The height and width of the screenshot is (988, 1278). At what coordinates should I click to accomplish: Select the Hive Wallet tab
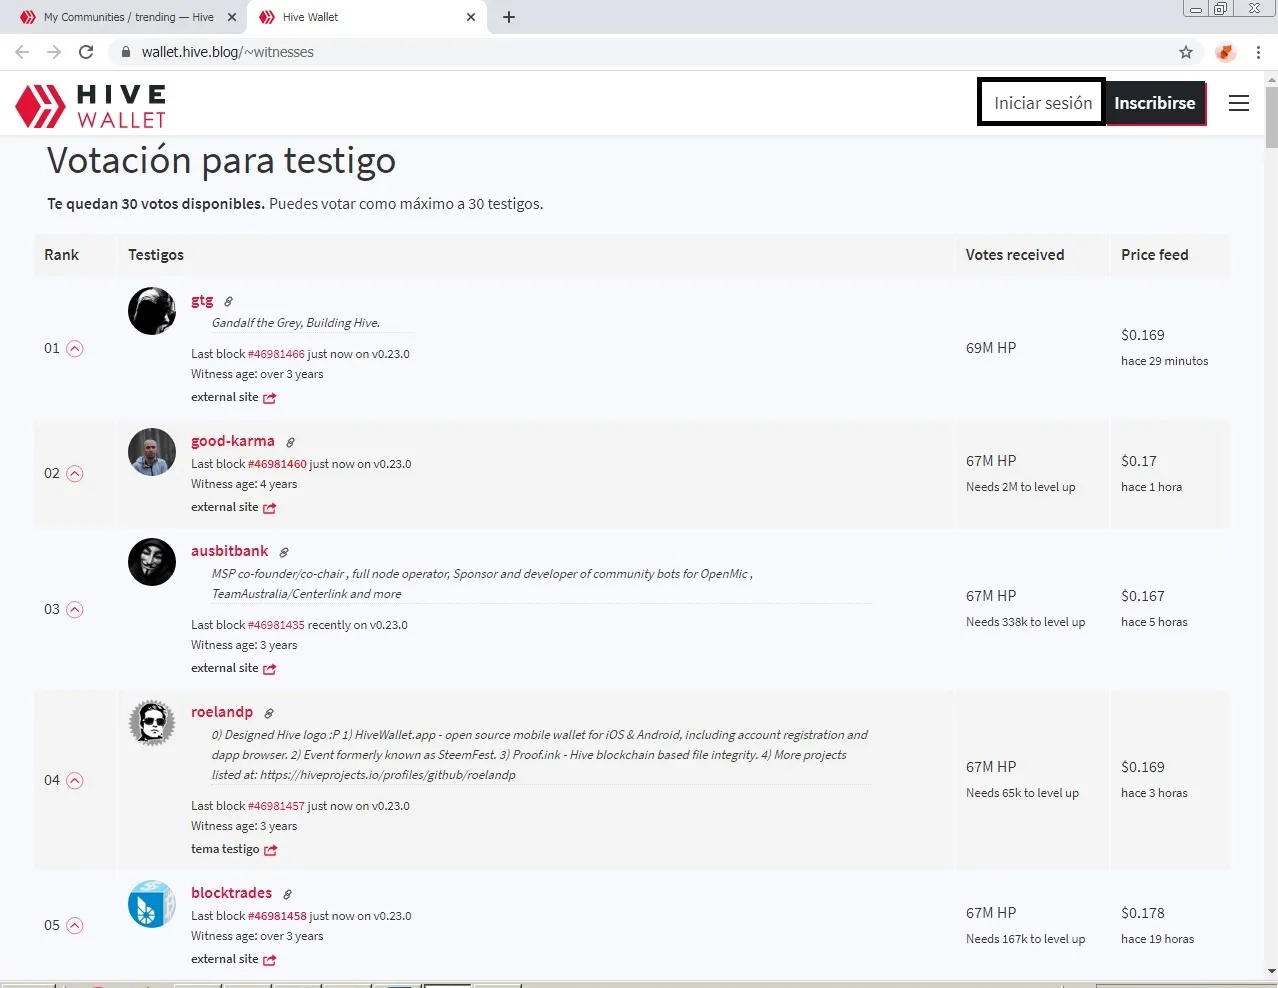[367, 17]
